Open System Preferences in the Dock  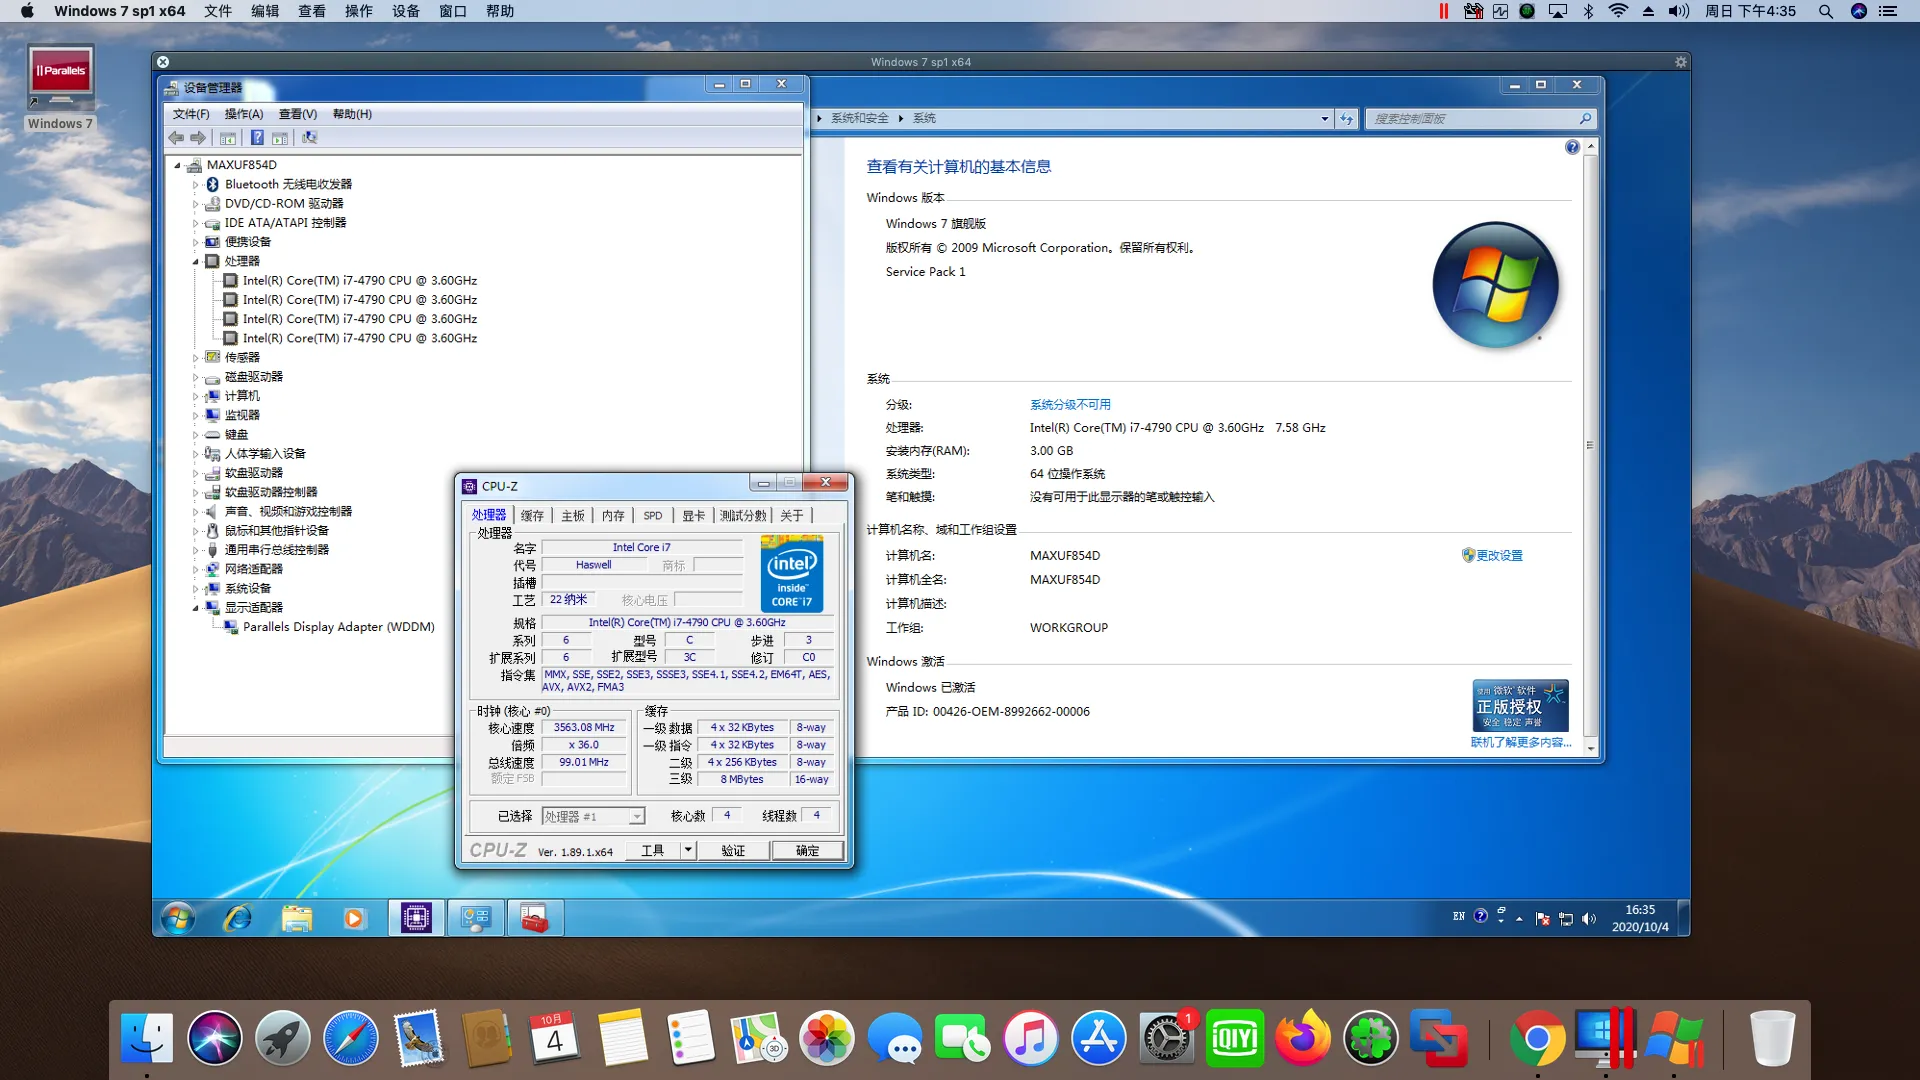tap(1166, 1038)
